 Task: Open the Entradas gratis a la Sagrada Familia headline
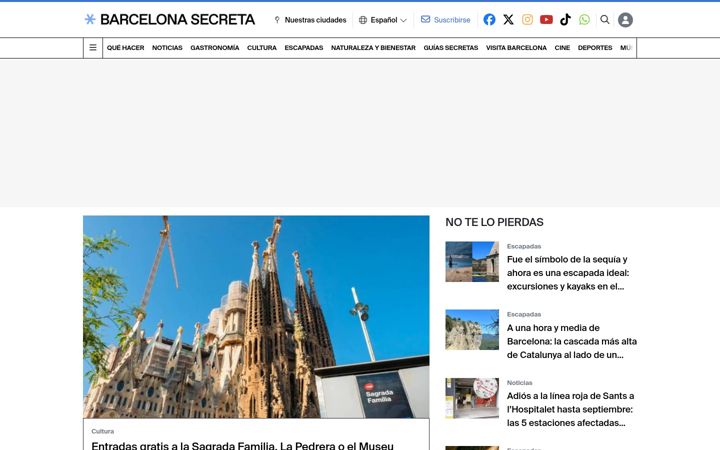(242, 445)
